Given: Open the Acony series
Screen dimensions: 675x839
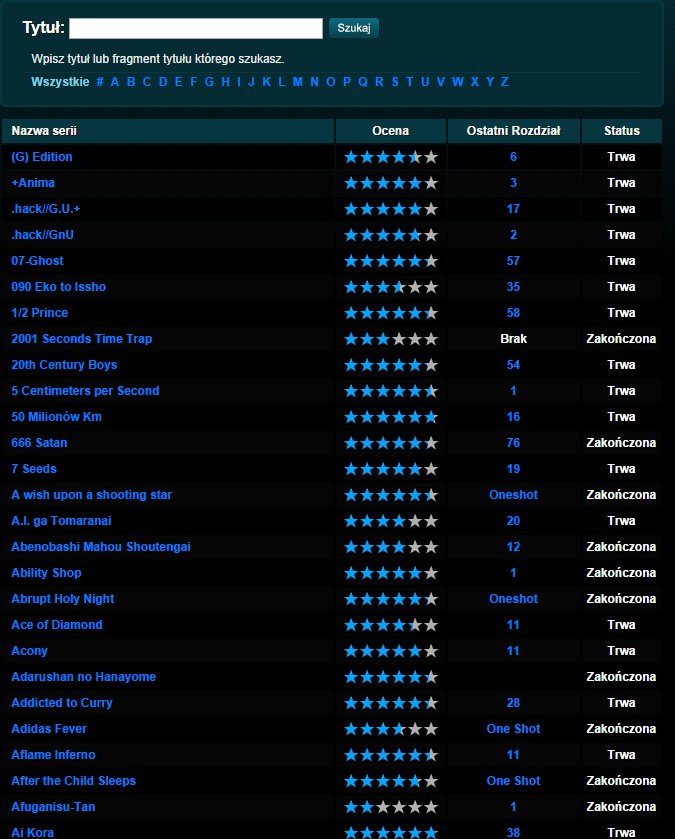Looking at the screenshot, I should pos(29,651).
